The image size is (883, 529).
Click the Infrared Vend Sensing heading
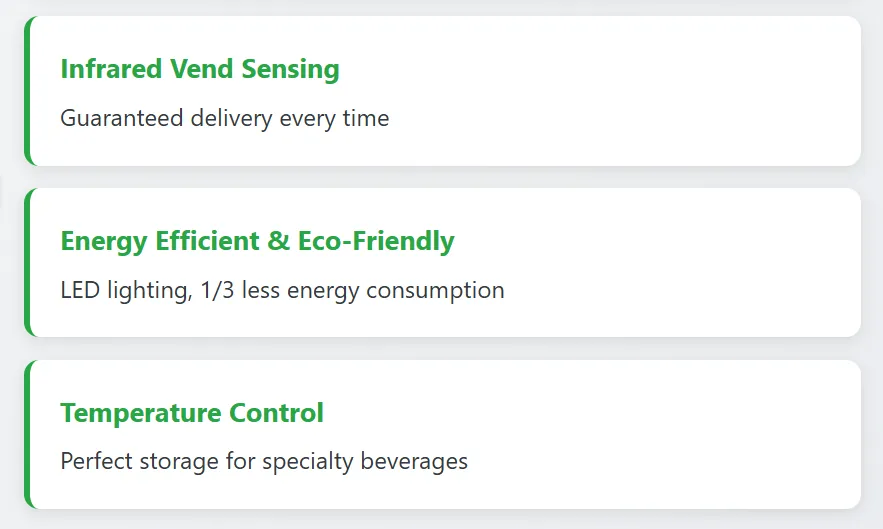[200, 69]
